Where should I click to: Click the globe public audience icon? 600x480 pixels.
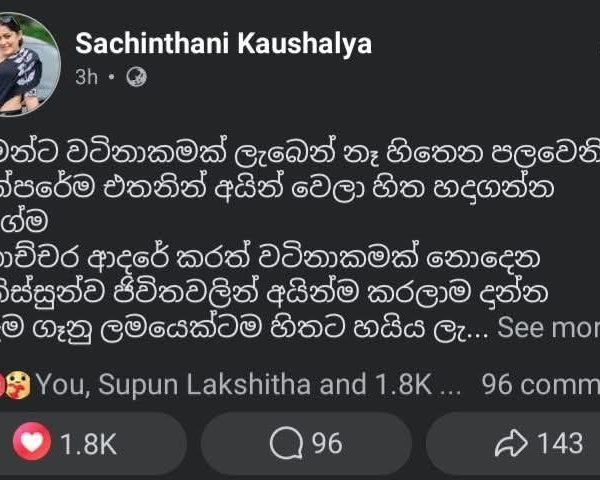tap(137, 78)
